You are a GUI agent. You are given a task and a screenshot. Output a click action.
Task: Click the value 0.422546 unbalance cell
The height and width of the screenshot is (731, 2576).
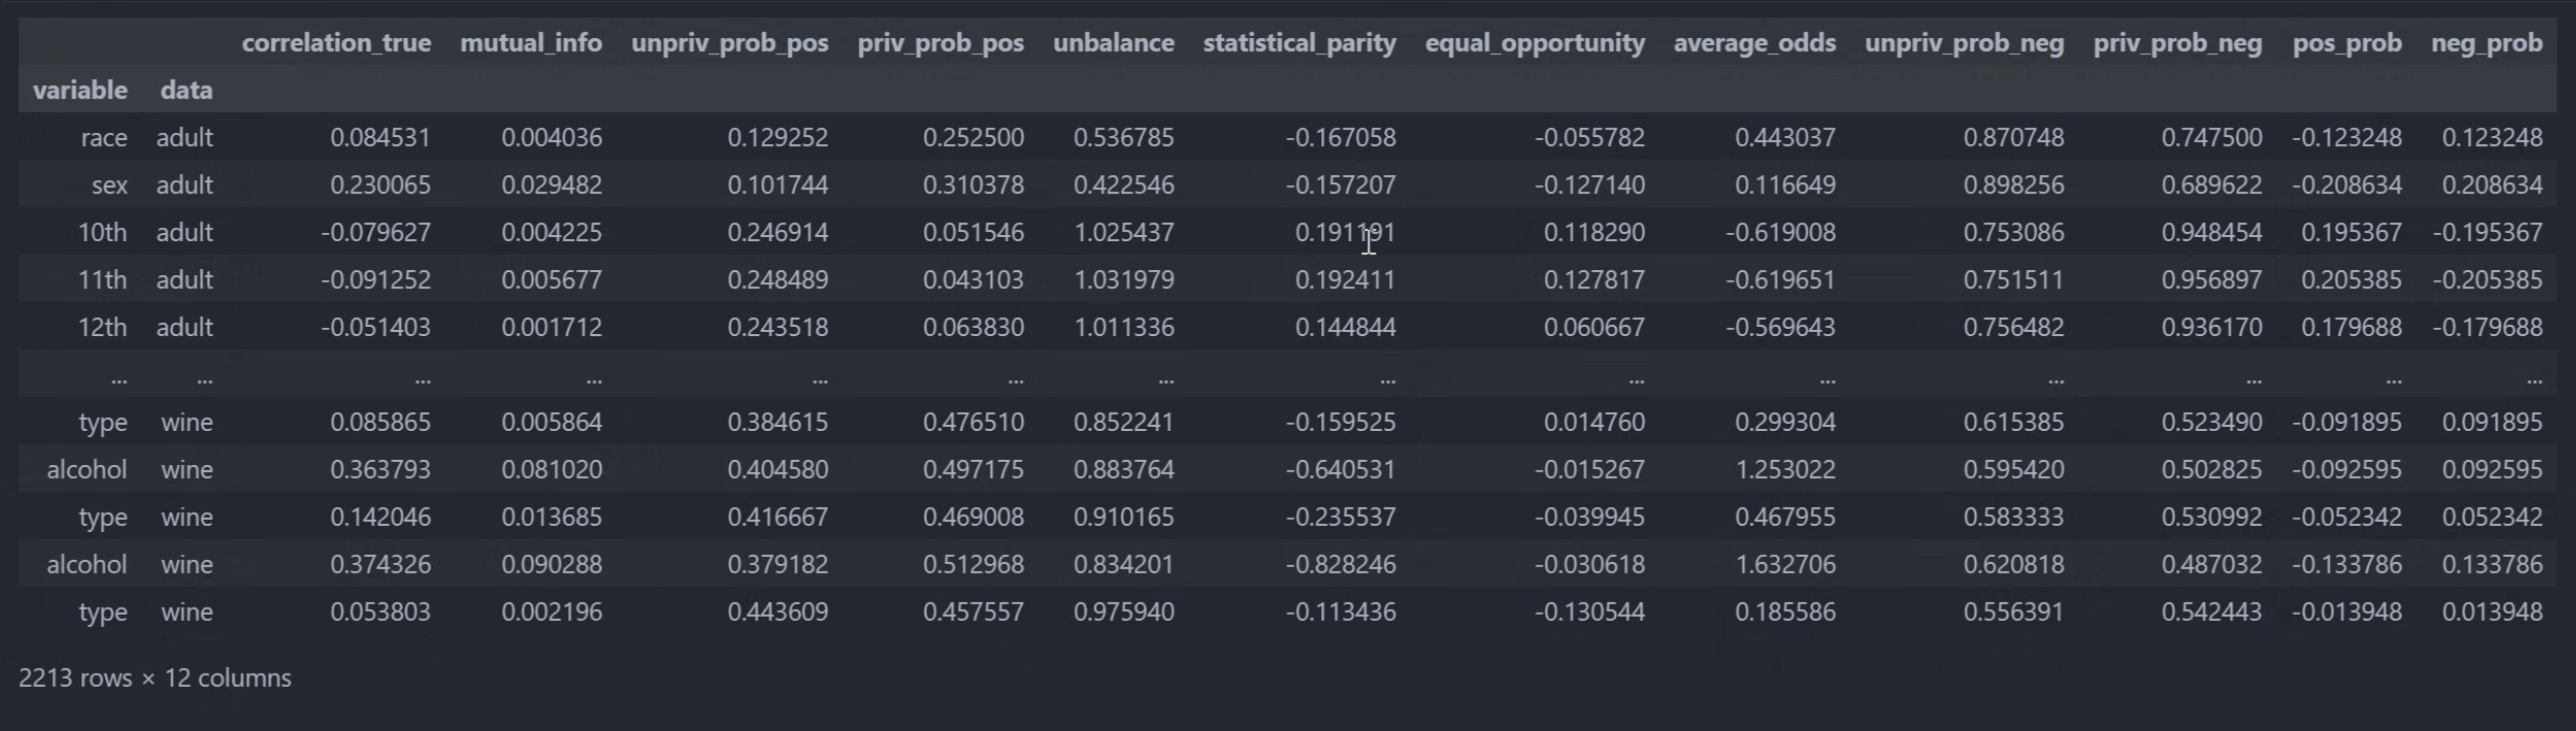tap(1124, 185)
